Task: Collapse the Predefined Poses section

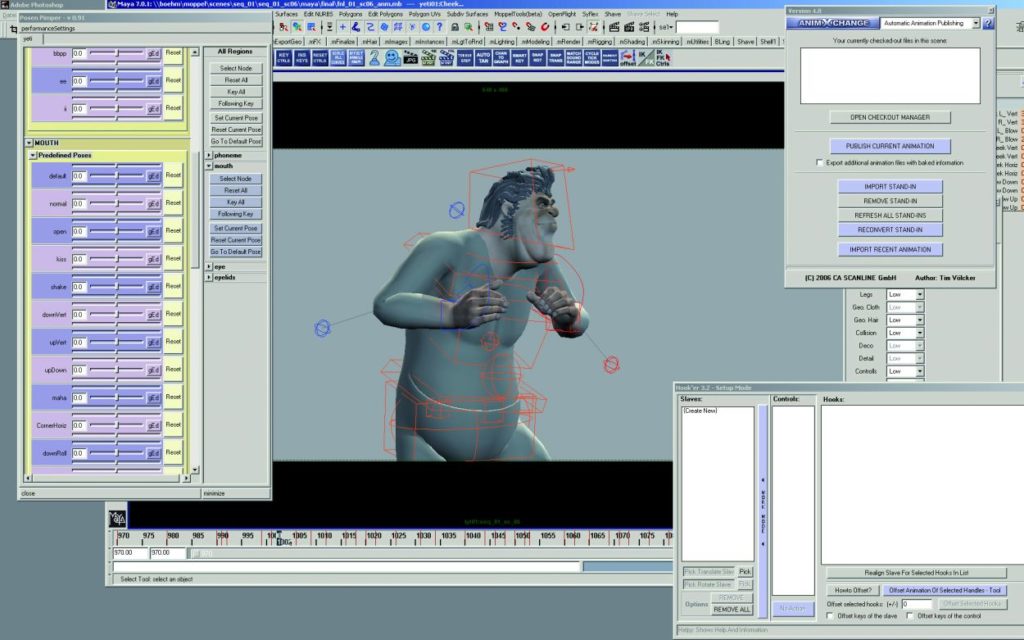Action: pos(33,155)
